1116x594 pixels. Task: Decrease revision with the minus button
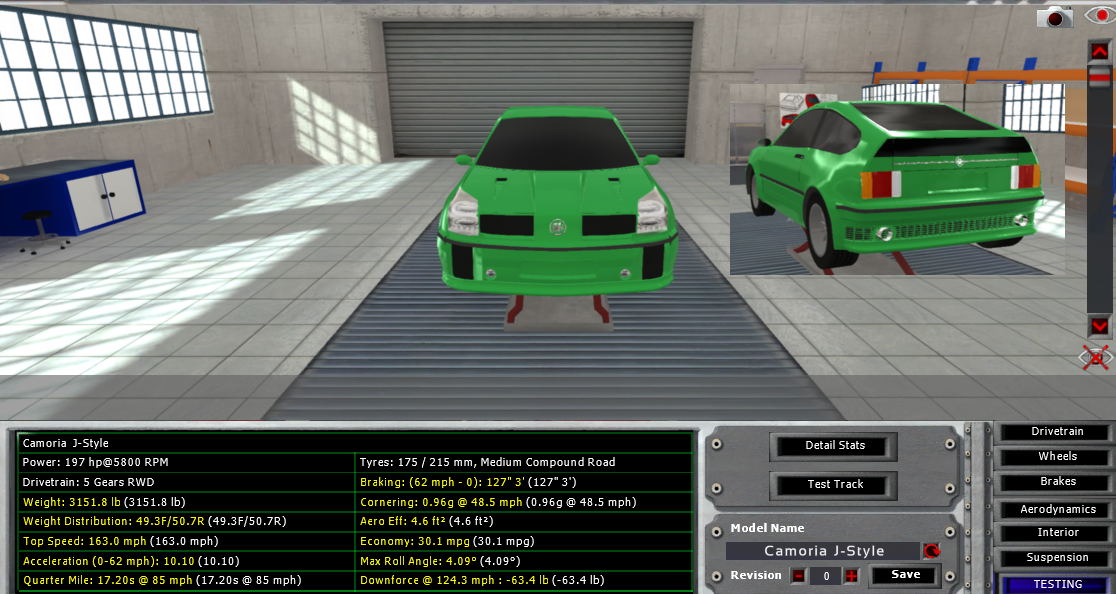click(798, 575)
